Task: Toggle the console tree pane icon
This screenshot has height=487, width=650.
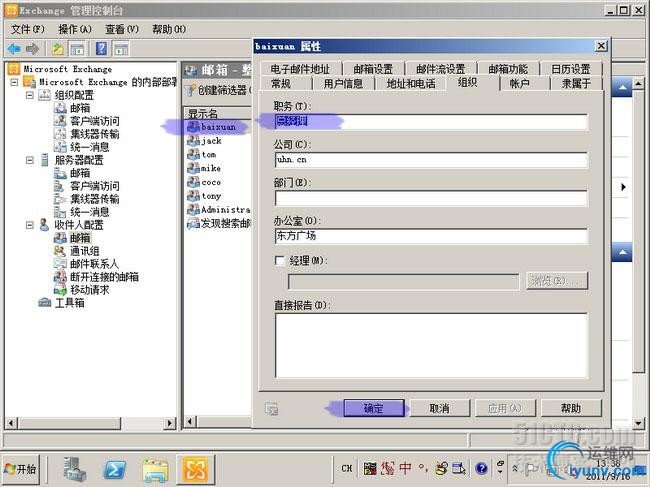Action: point(78,49)
